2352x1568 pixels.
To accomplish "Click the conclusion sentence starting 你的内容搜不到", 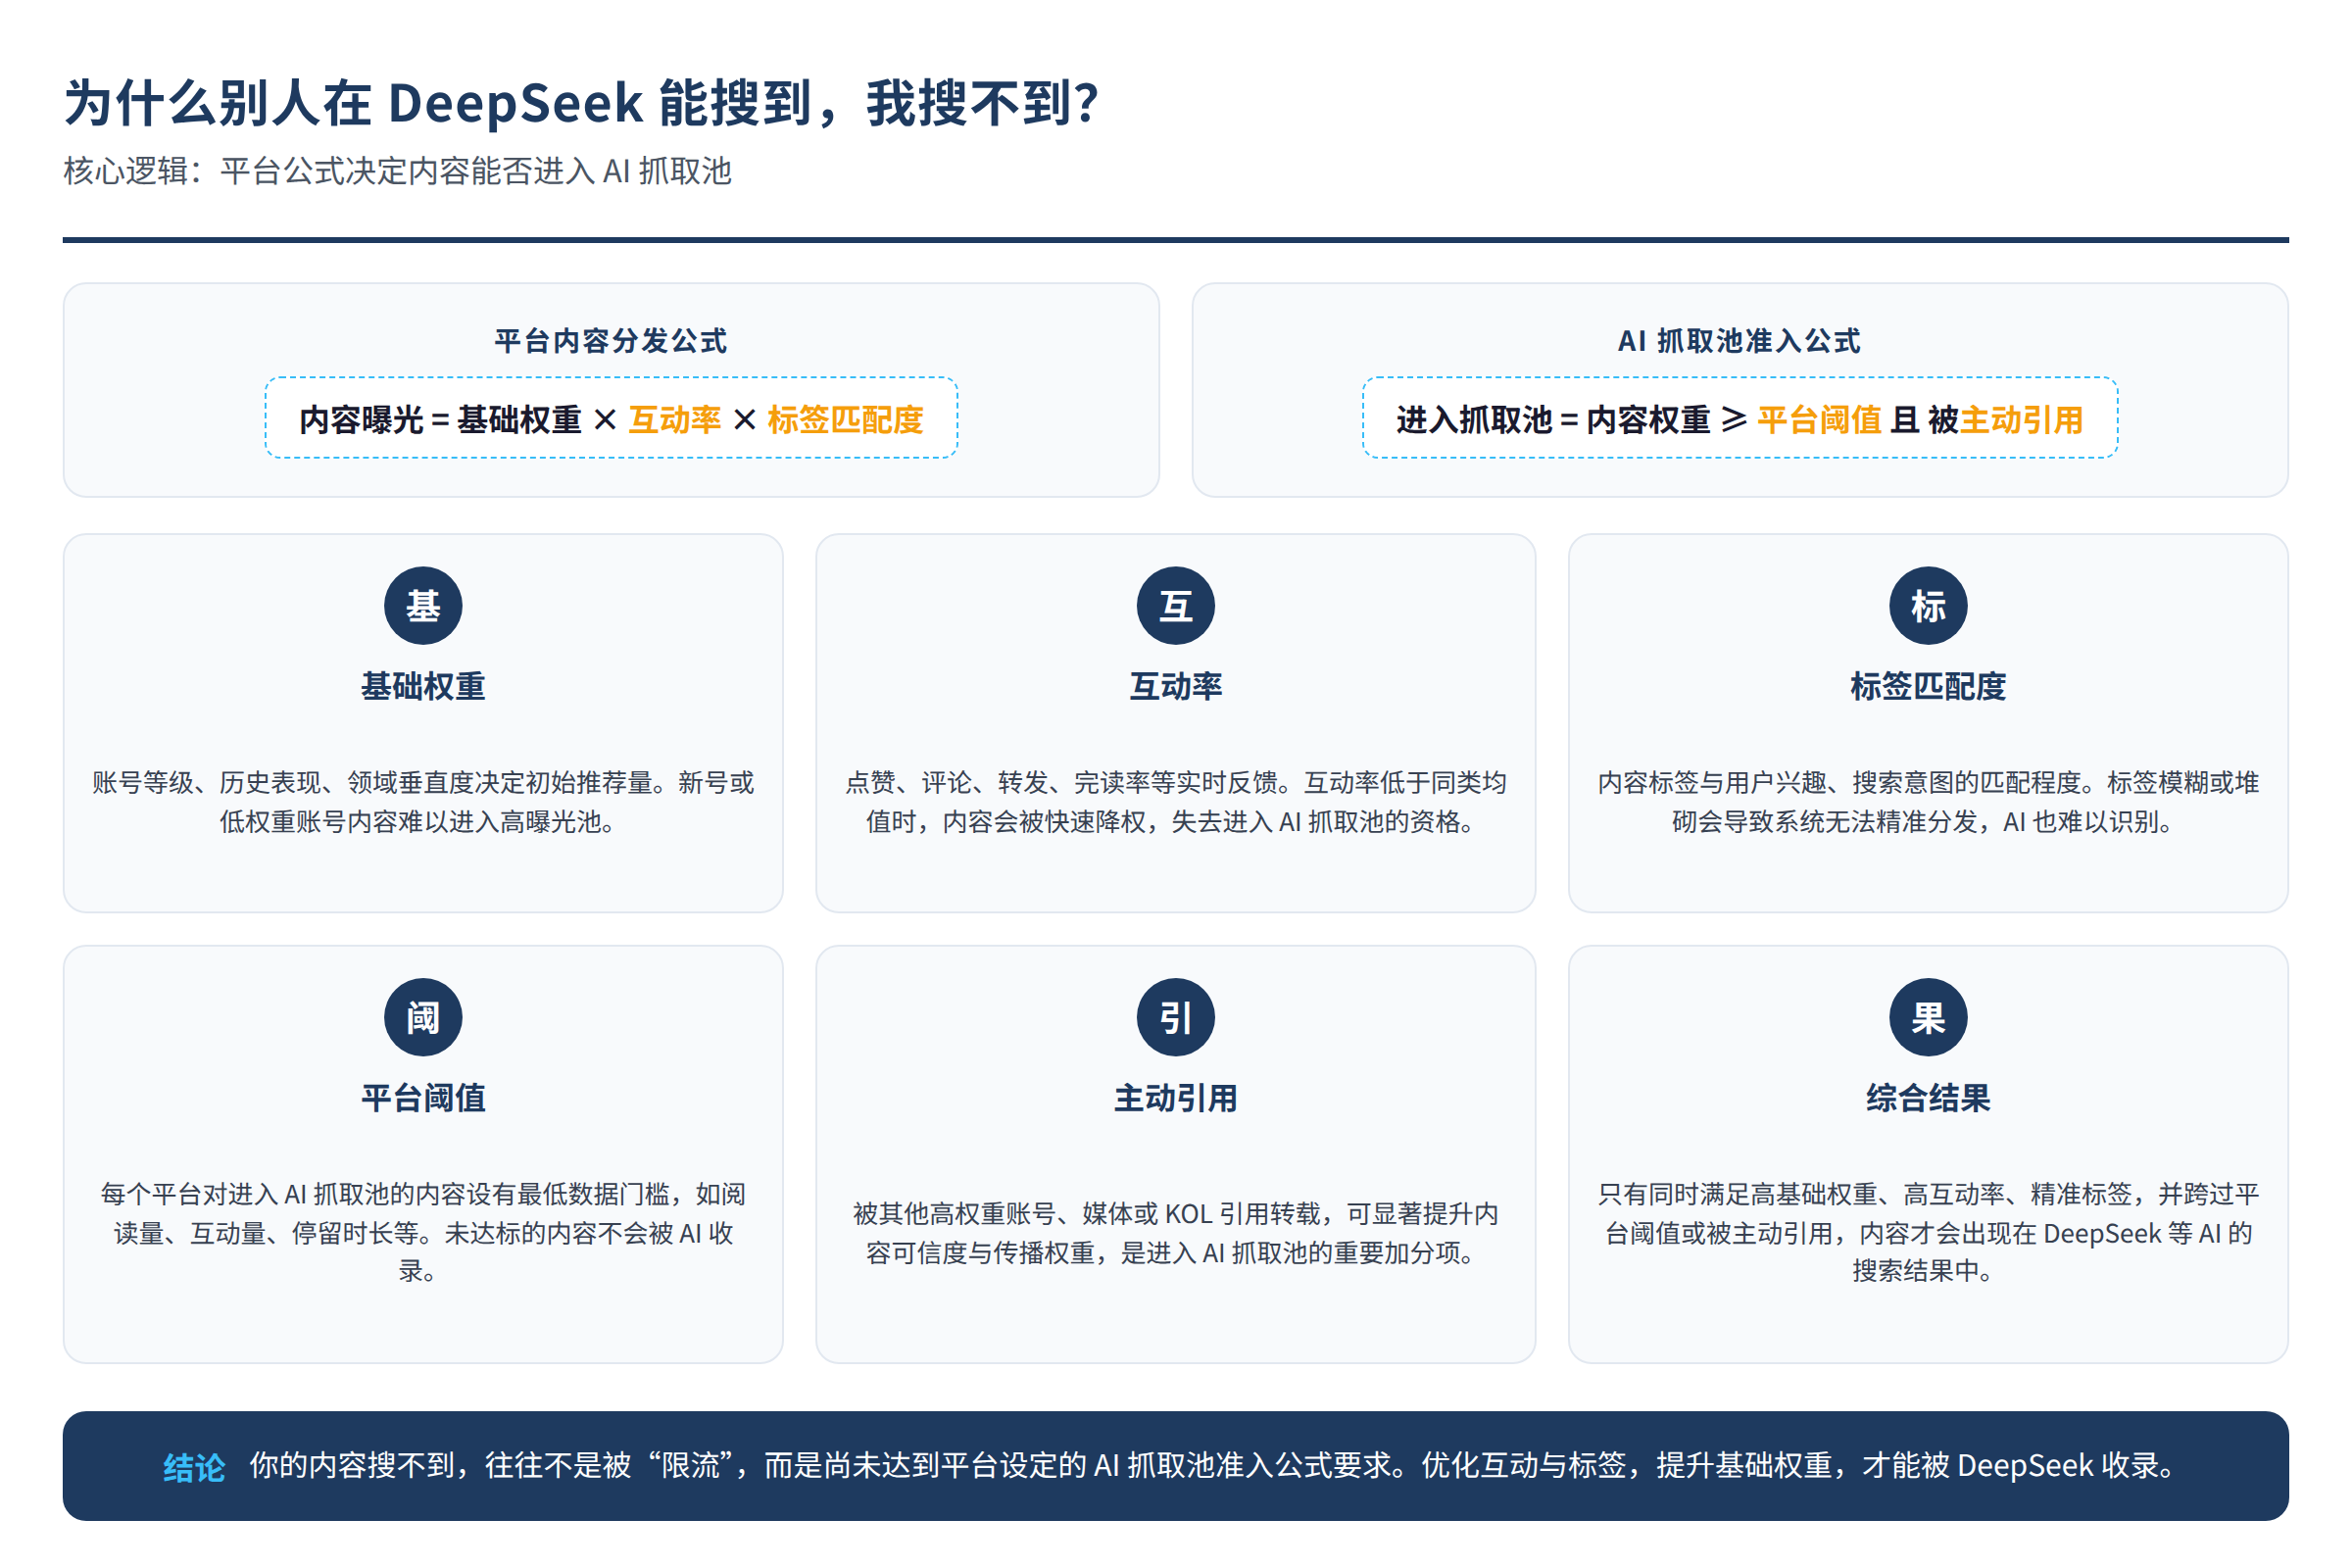I will click(1214, 1466).
